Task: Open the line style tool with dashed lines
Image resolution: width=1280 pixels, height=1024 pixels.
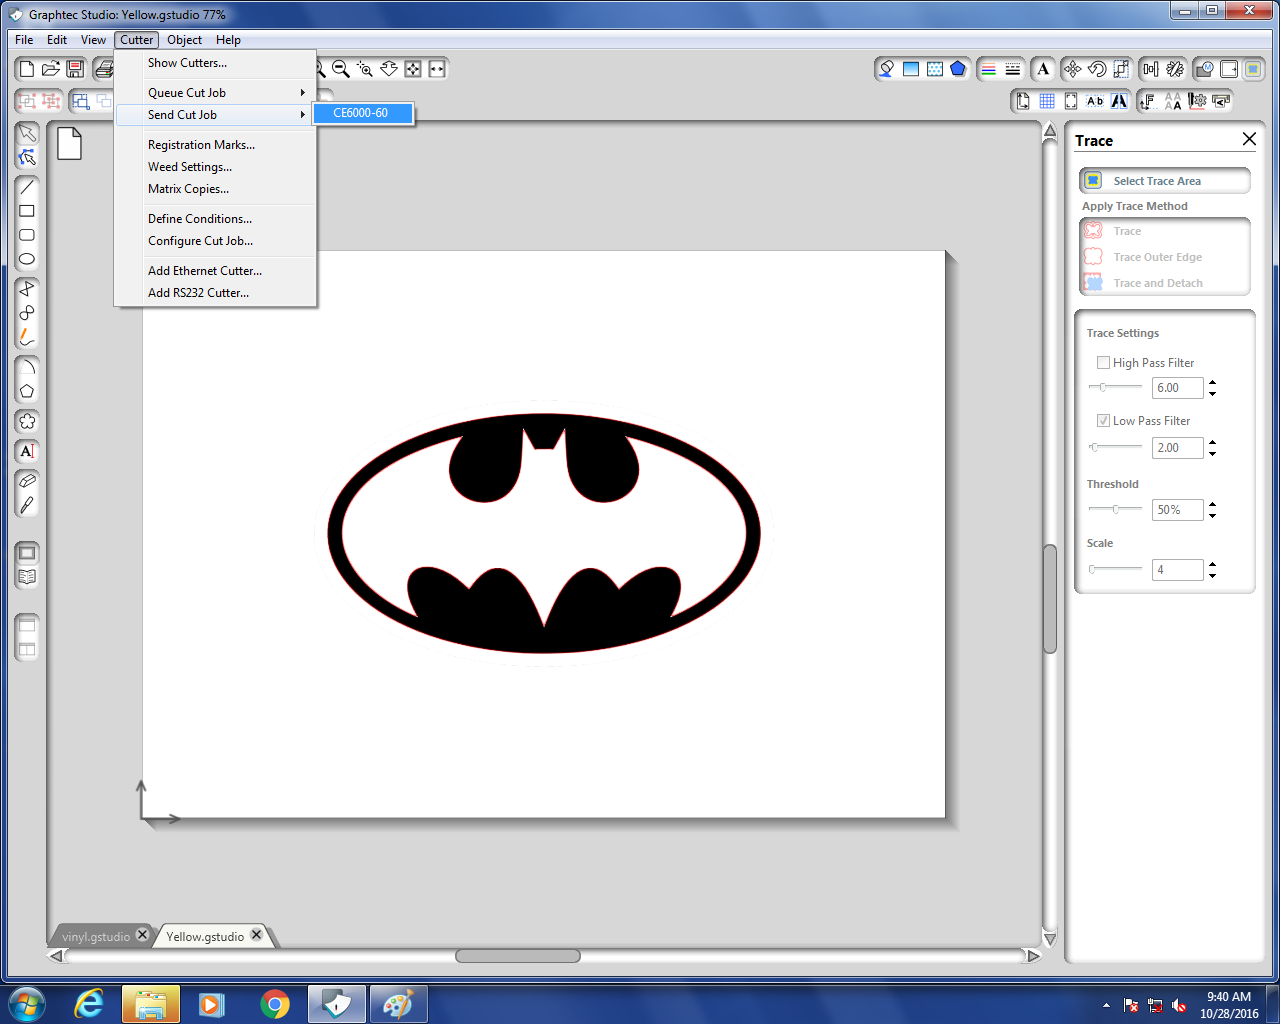Action: tap(1013, 69)
